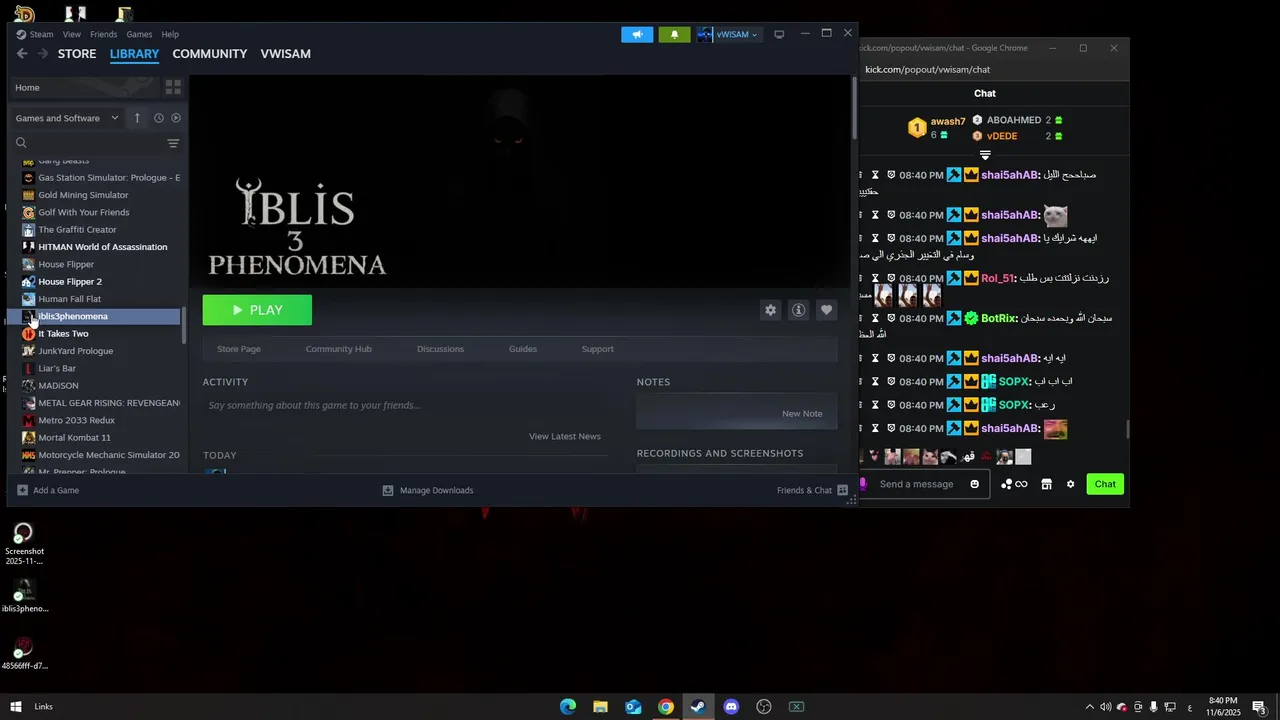
Task: Switch to Big Picture mode monitor icon
Action: point(779,34)
